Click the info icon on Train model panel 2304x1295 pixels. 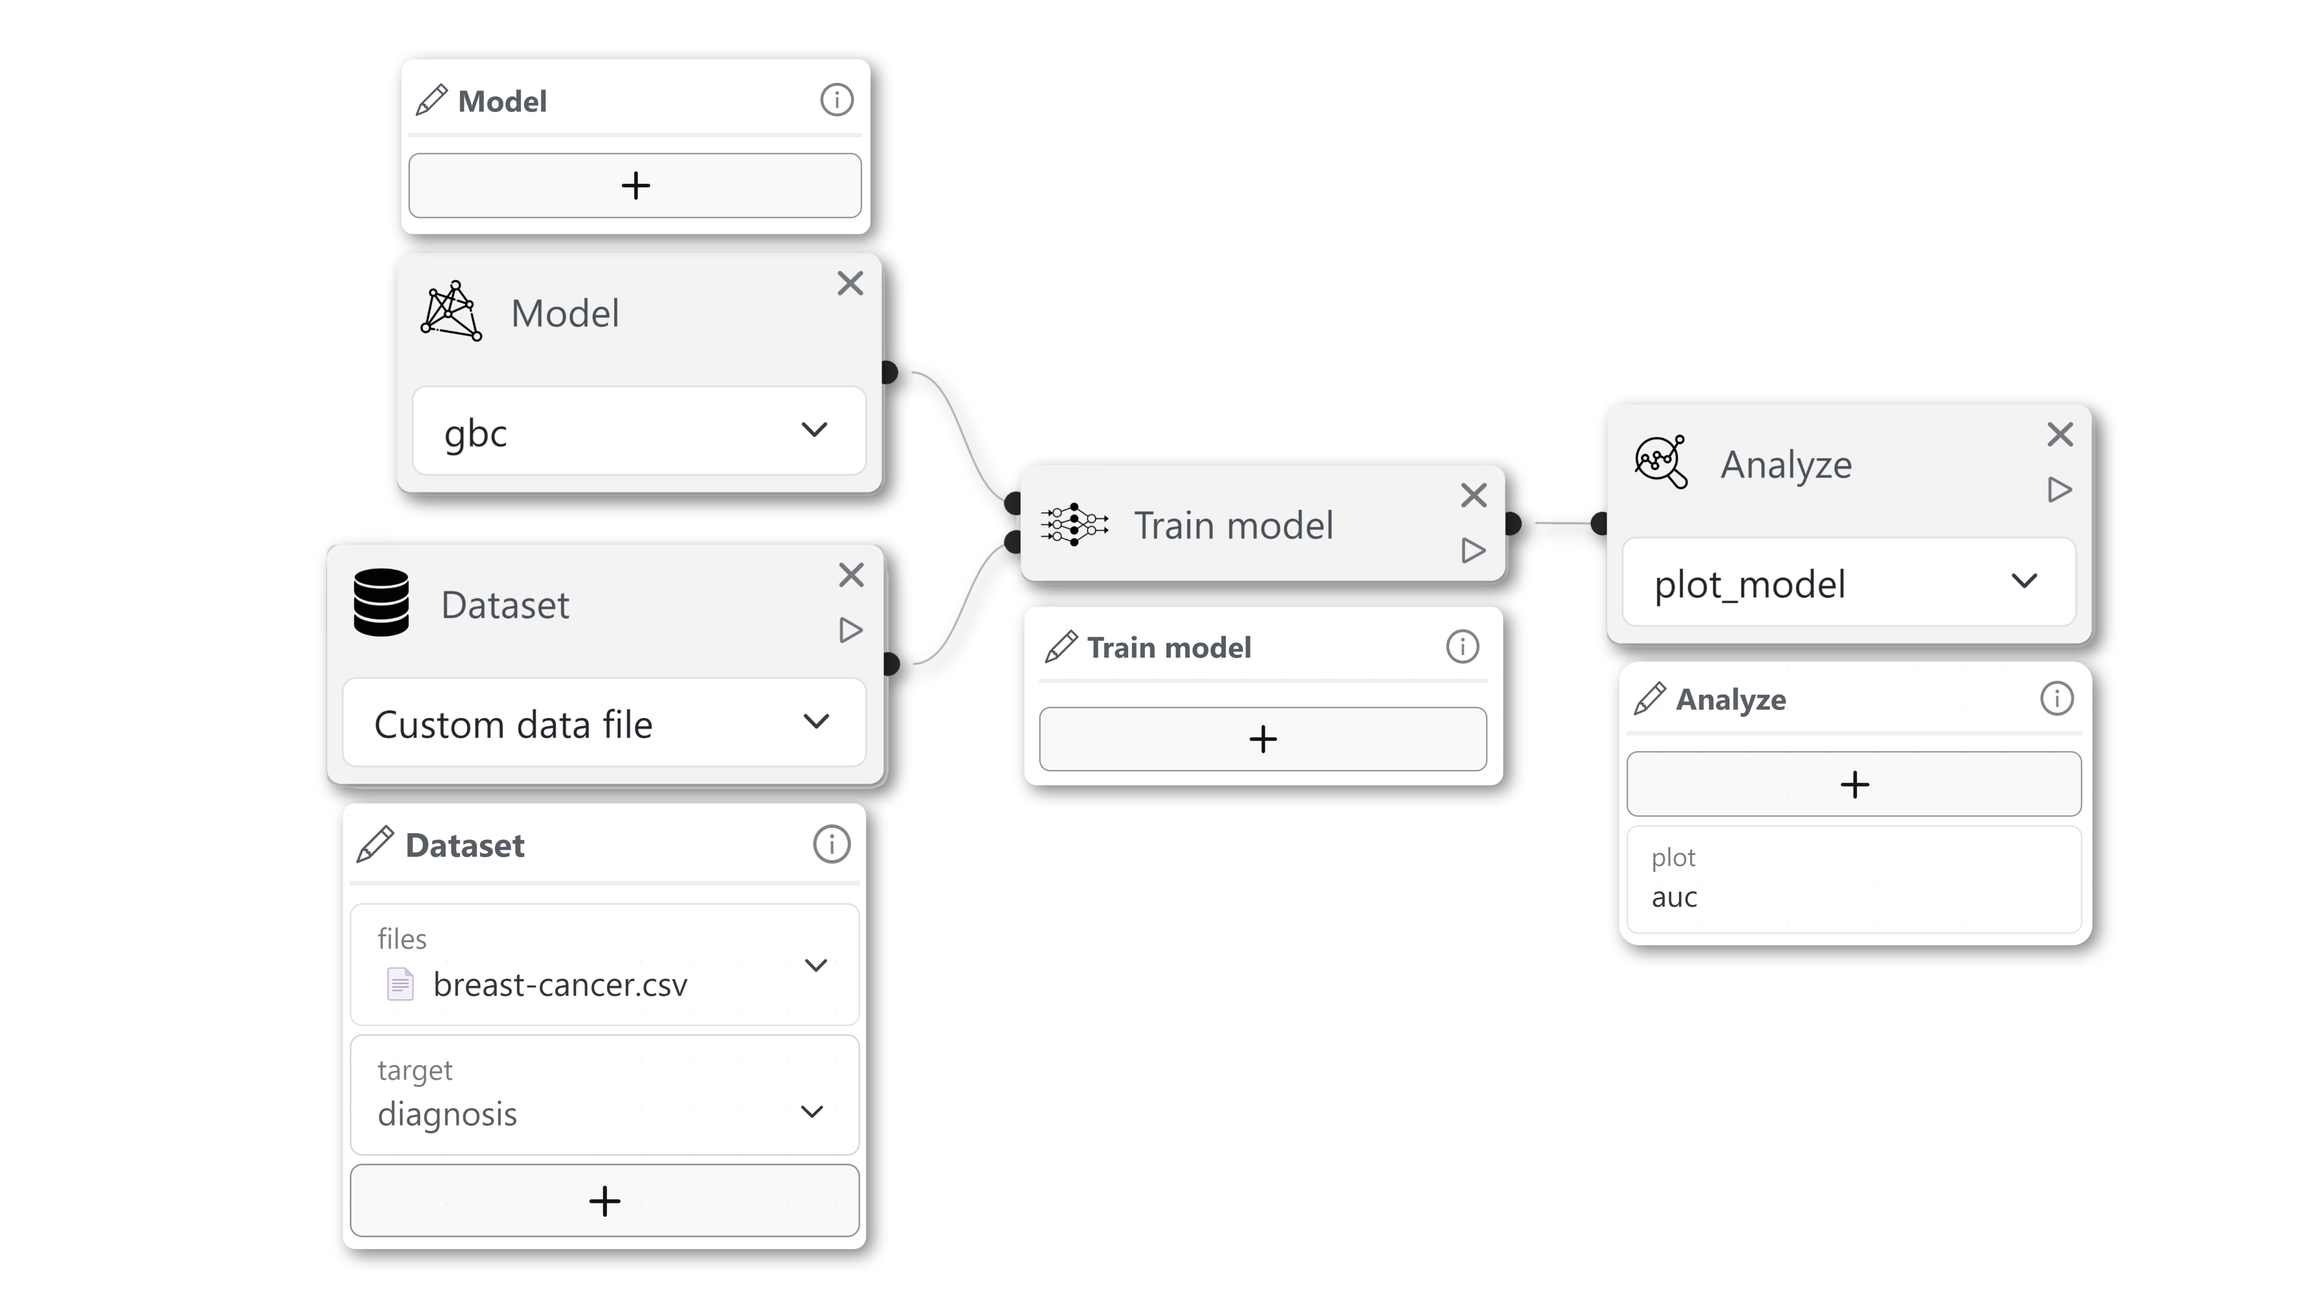pyautogui.click(x=1462, y=647)
